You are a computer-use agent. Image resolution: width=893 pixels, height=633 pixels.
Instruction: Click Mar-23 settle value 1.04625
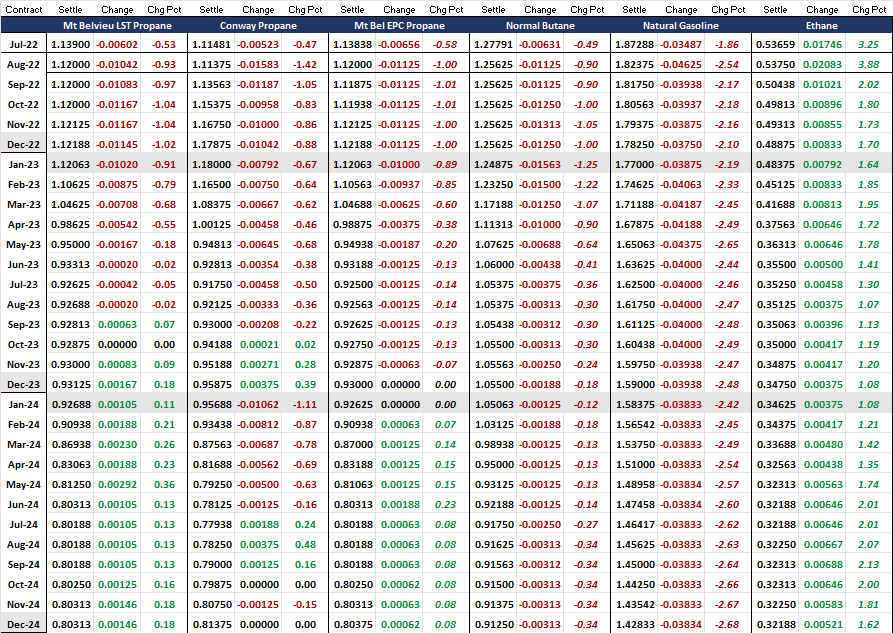click(x=71, y=205)
